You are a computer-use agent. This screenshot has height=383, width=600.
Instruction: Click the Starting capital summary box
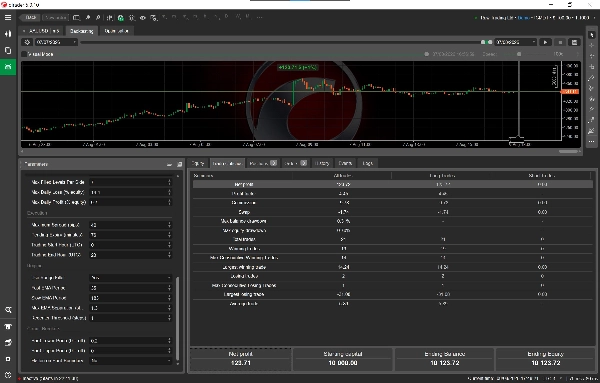pyautogui.click(x=343, y=359)
